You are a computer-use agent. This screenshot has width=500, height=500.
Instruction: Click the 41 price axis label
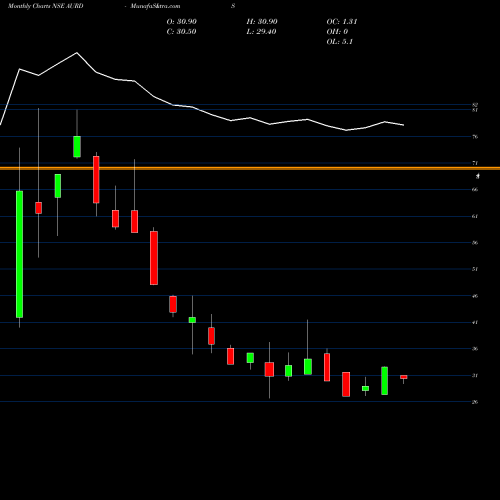(x=475, y=322)
